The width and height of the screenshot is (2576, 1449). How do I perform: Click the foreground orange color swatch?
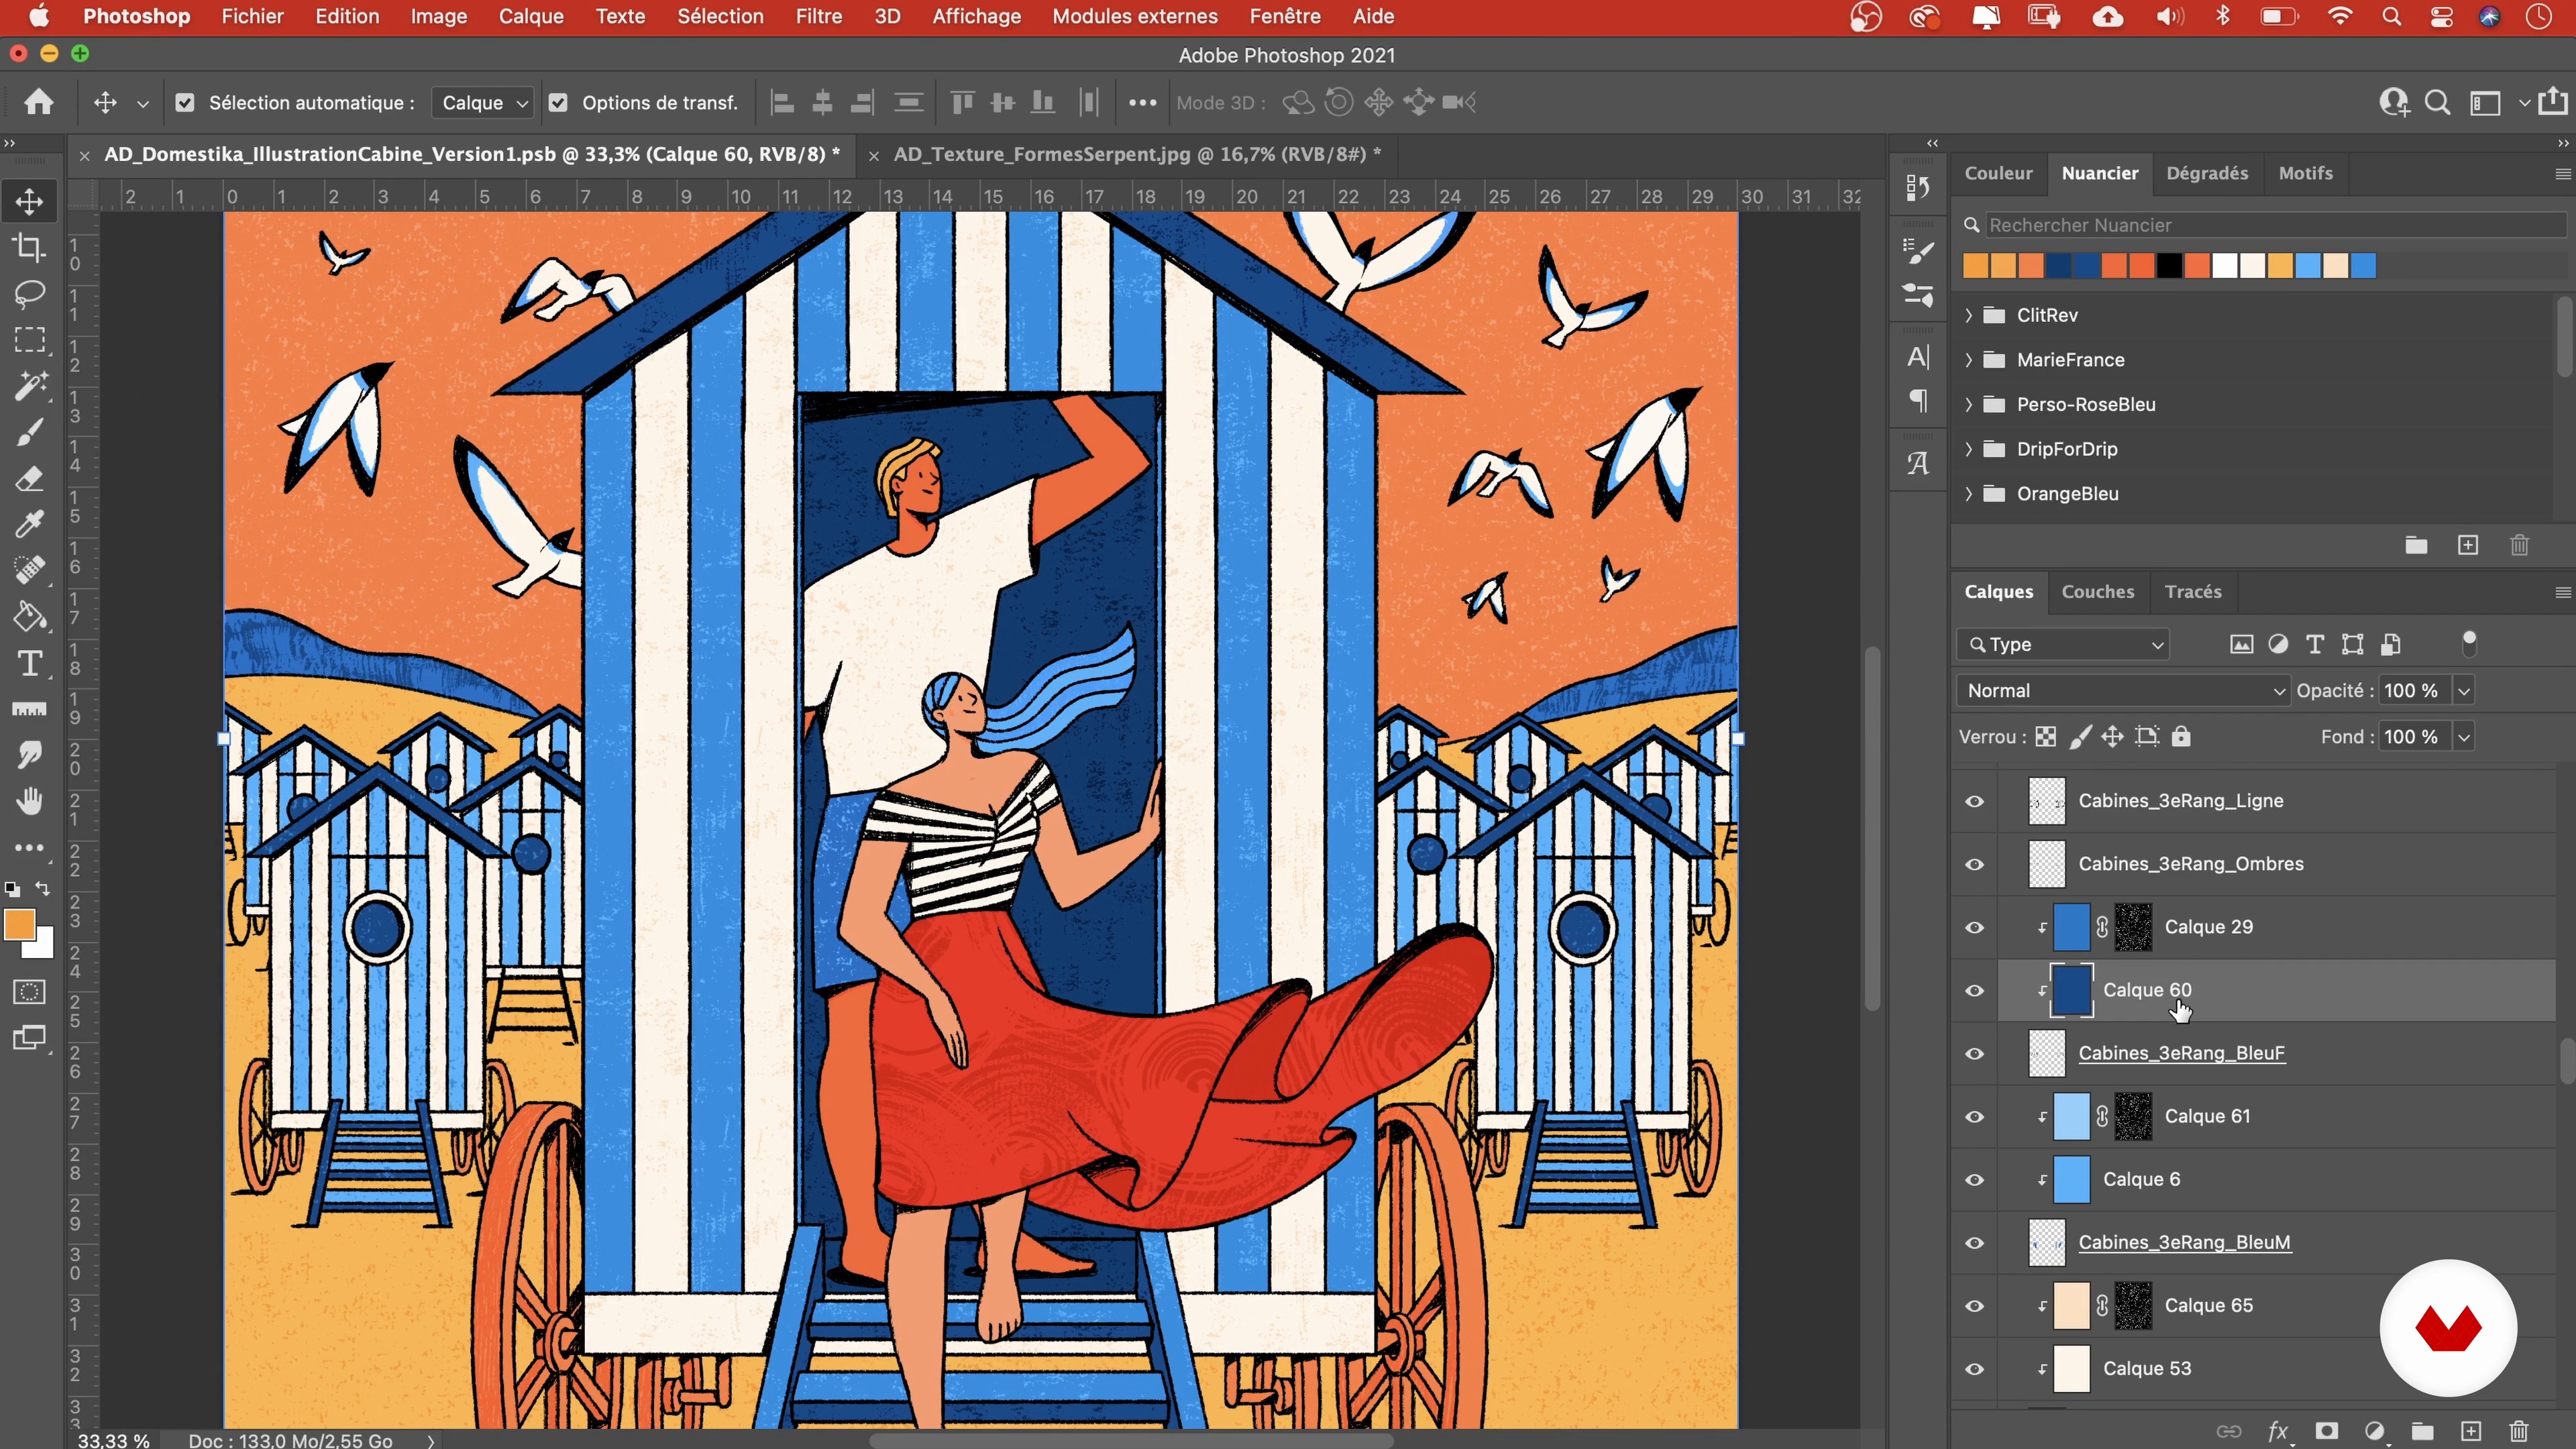[19, 924]
